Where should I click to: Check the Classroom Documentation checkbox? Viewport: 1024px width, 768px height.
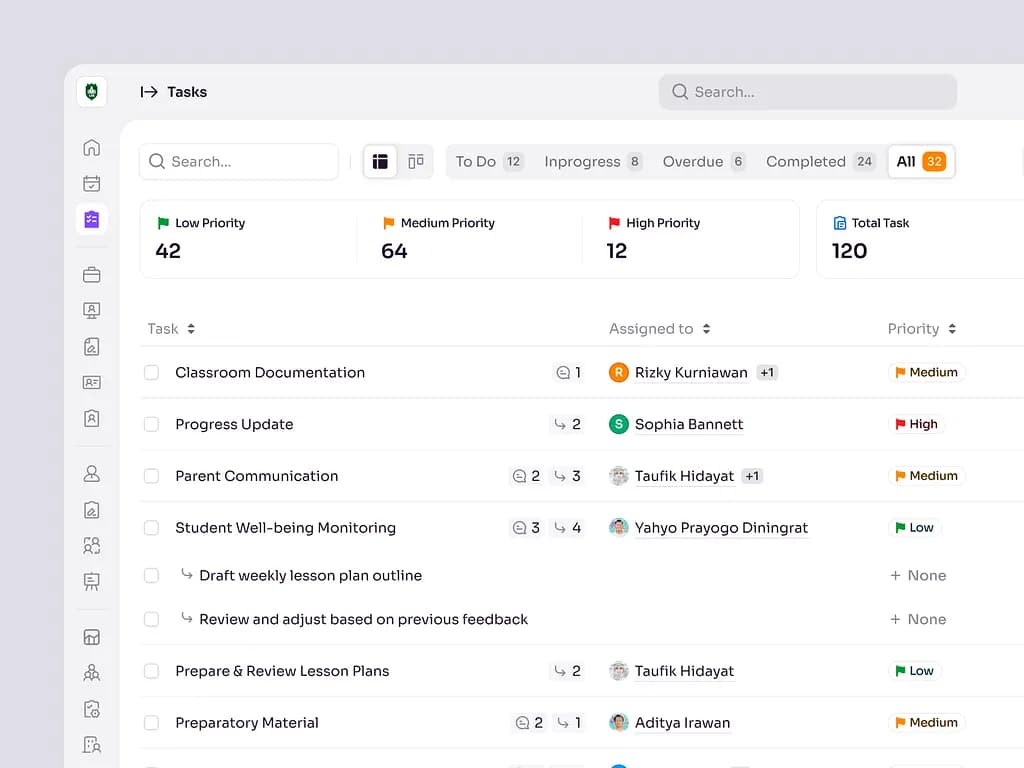pos(152,372)
